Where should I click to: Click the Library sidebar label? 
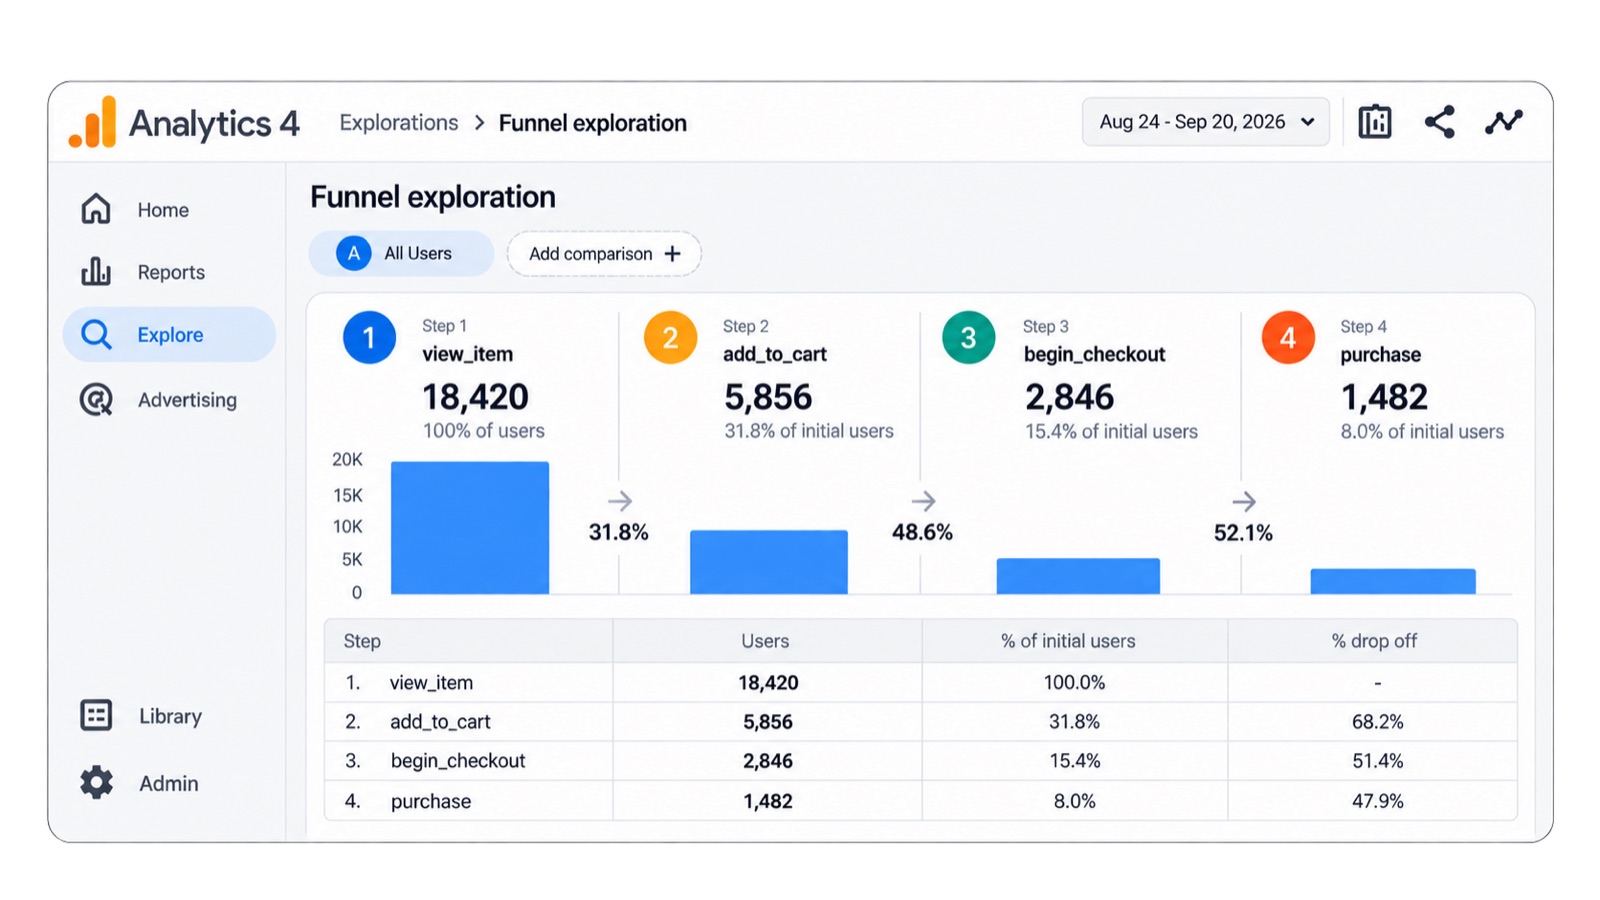170,716
